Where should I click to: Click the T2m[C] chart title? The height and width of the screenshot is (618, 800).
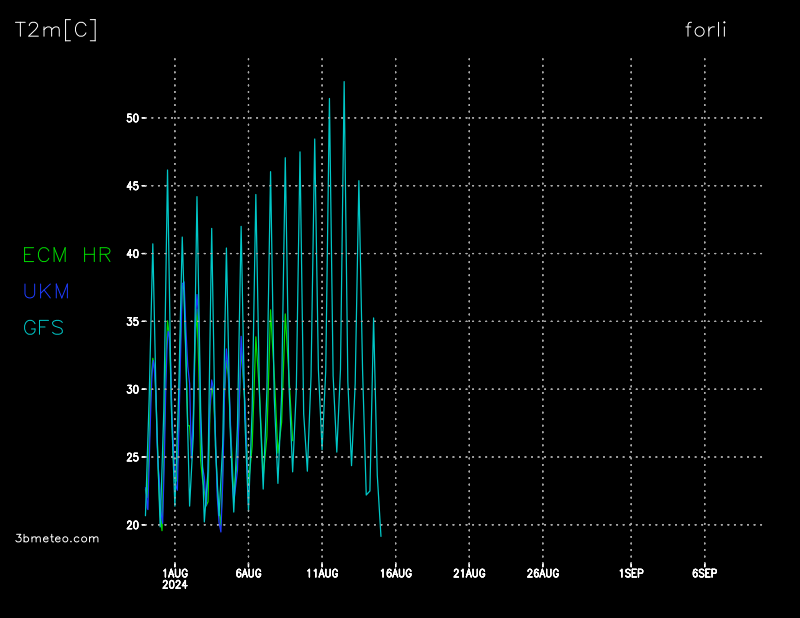(x=56, y=30)
